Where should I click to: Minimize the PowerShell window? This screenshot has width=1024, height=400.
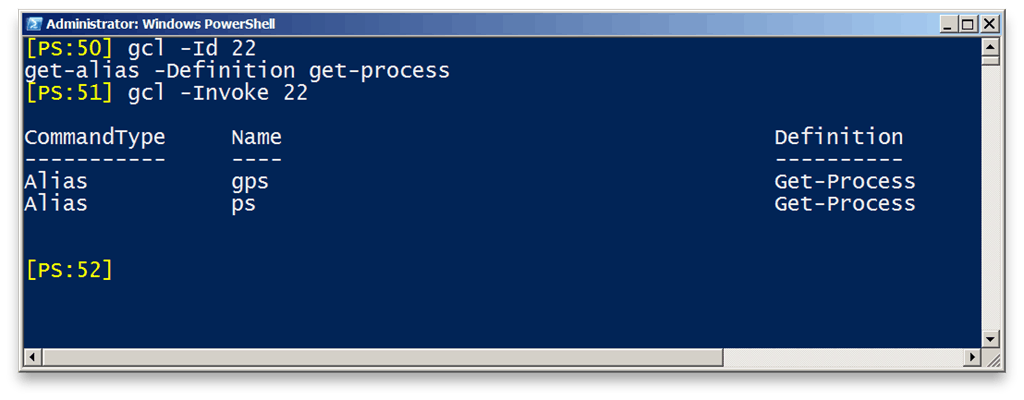[x=949, y=25]
